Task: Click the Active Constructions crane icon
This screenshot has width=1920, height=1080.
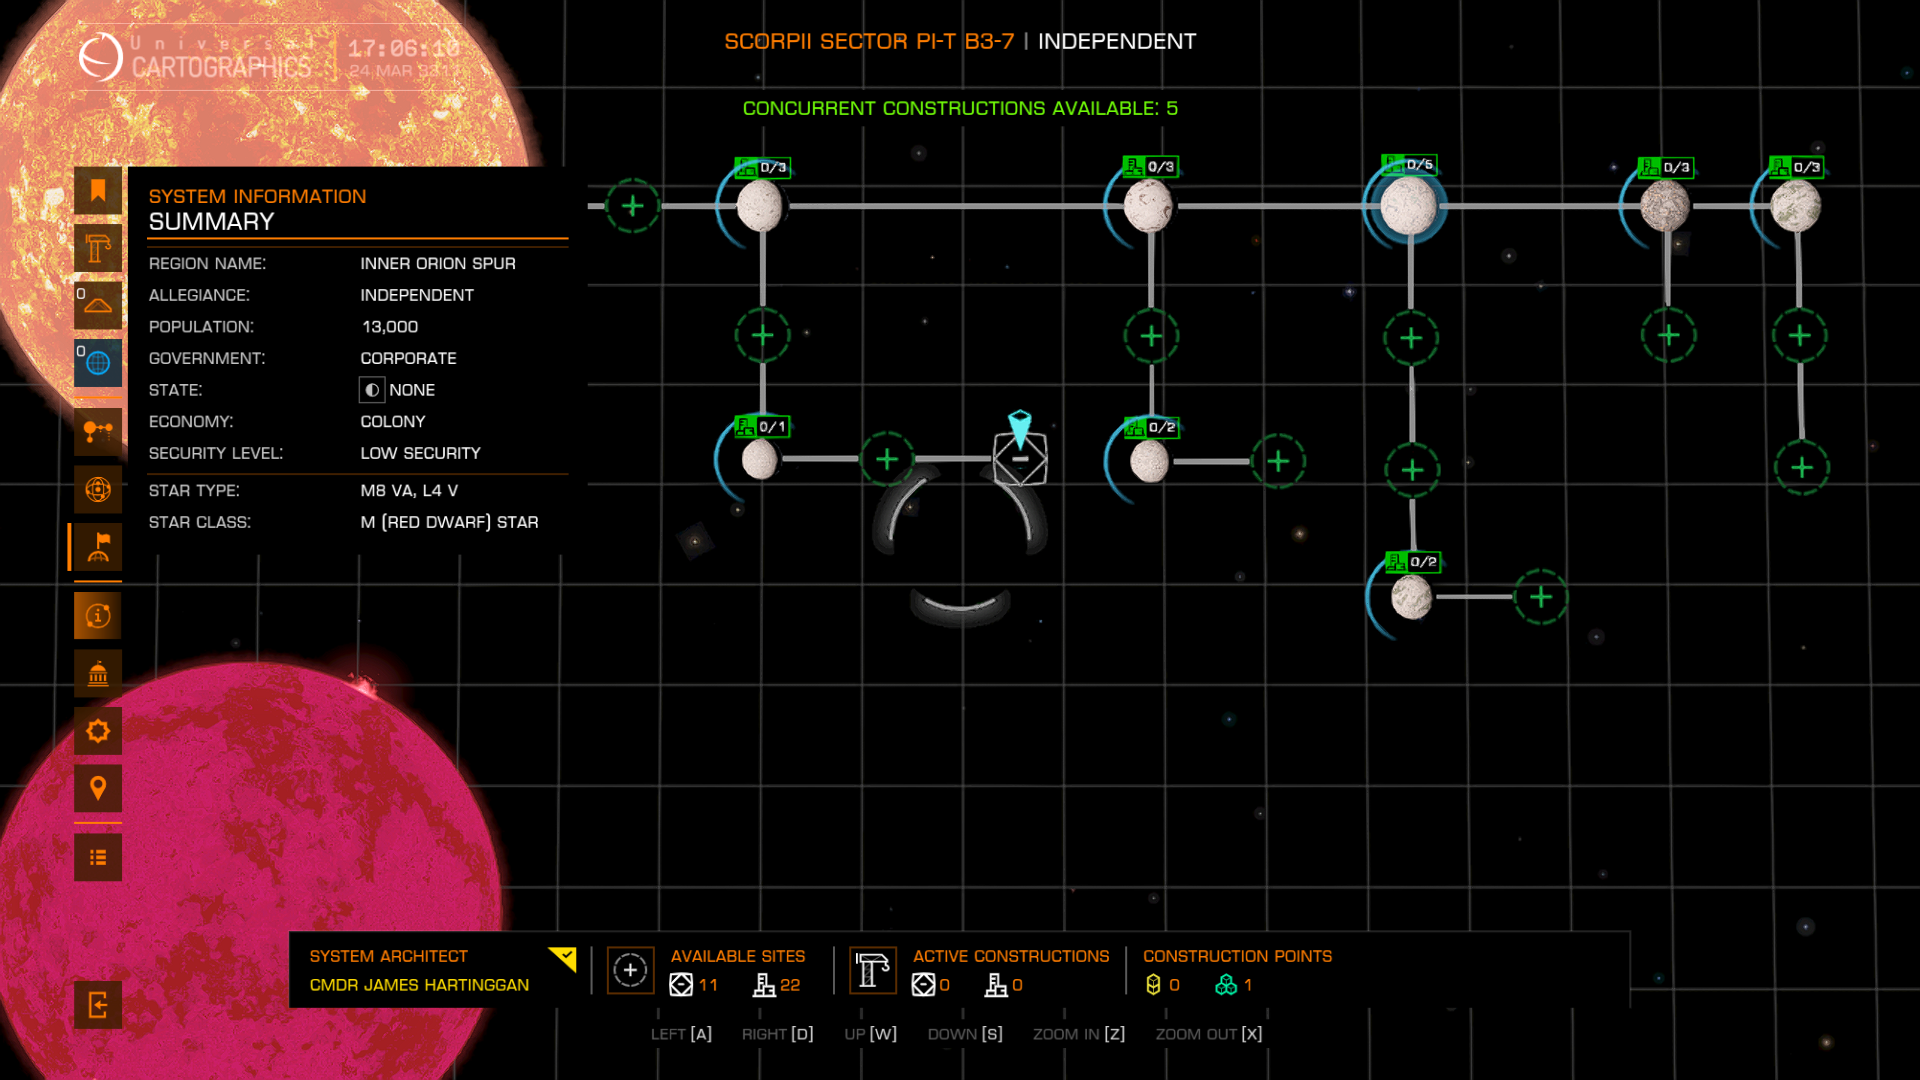Action: (x=872, y=970)
